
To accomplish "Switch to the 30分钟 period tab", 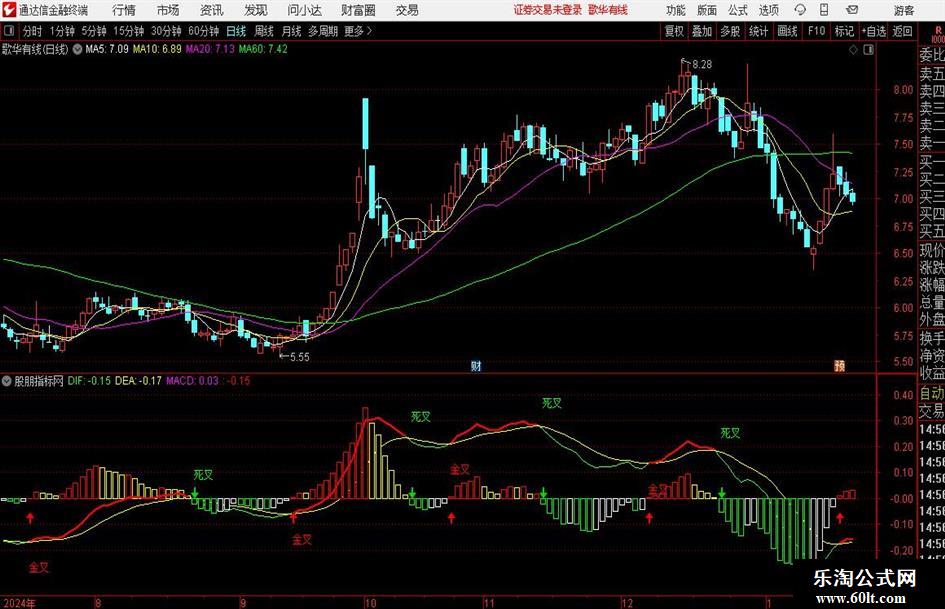I will point(166,31).
